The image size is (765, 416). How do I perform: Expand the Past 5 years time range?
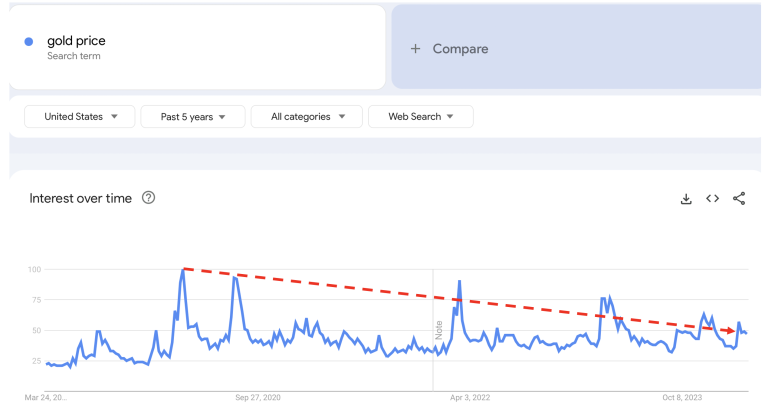193,117
